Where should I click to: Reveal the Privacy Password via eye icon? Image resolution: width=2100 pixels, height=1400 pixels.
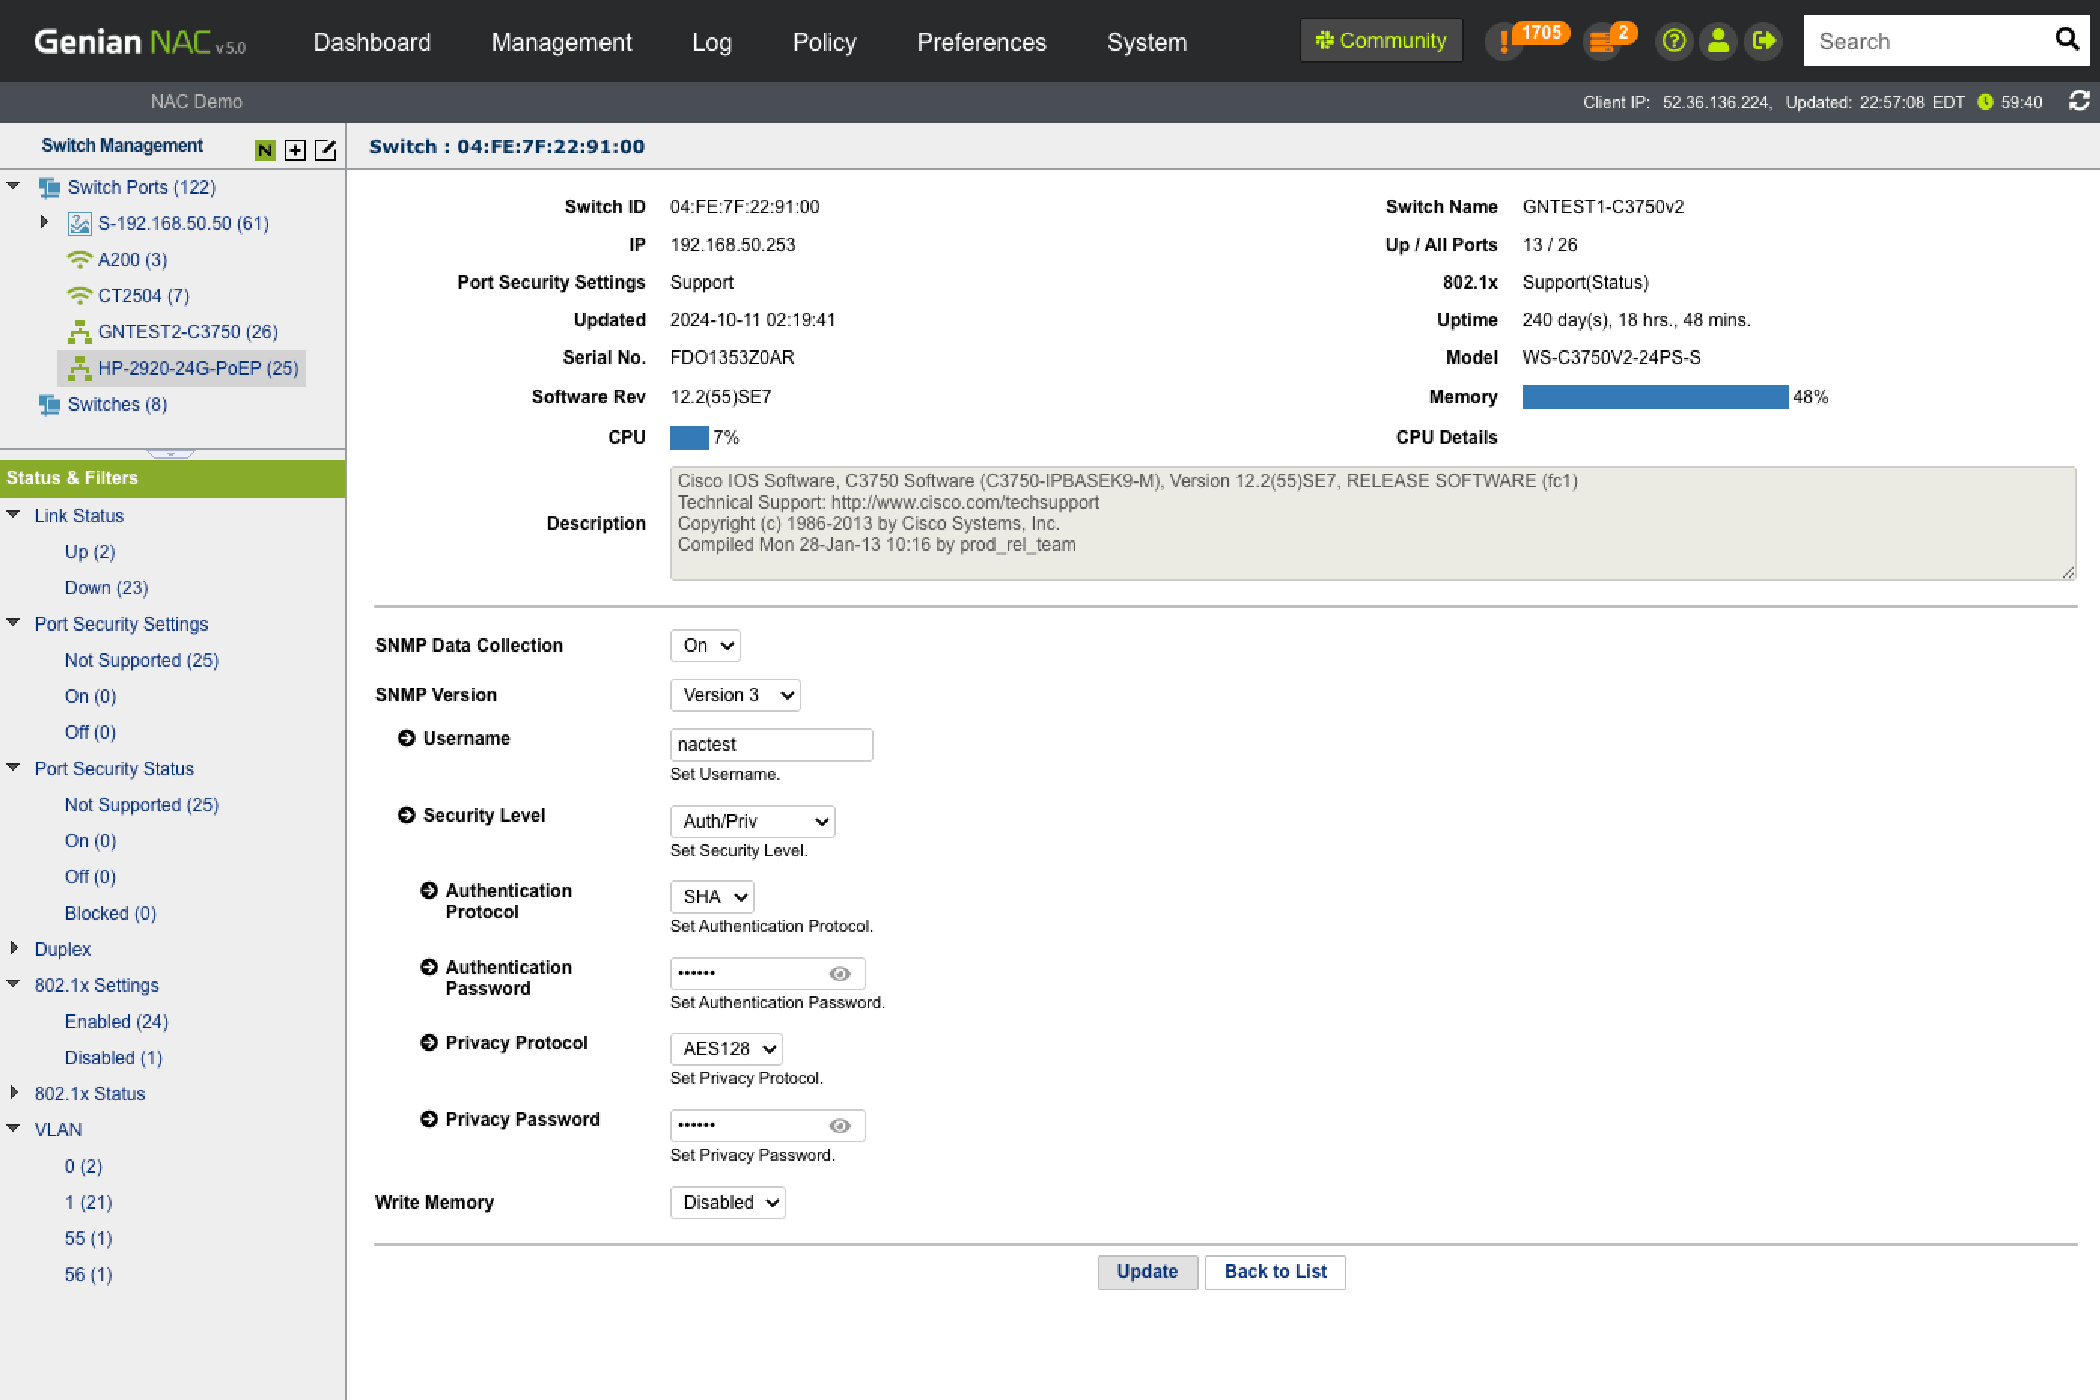(x=840, y=1126)
